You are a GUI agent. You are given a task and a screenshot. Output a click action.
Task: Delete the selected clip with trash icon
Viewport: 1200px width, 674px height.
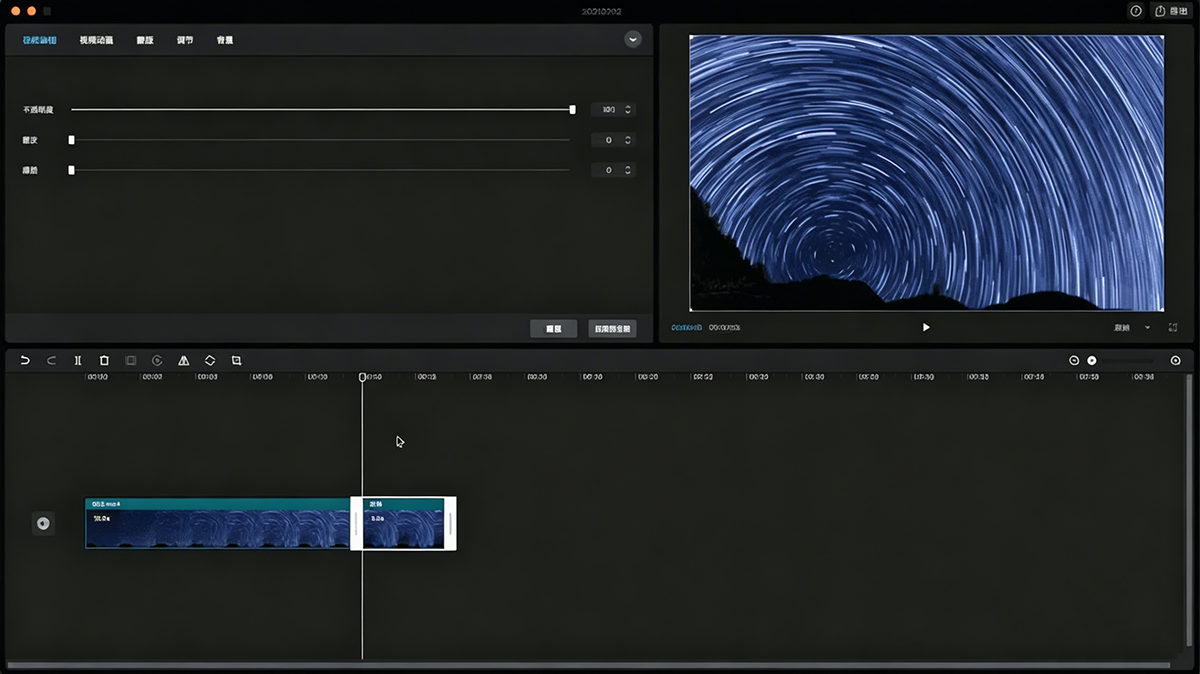(104, 360)
